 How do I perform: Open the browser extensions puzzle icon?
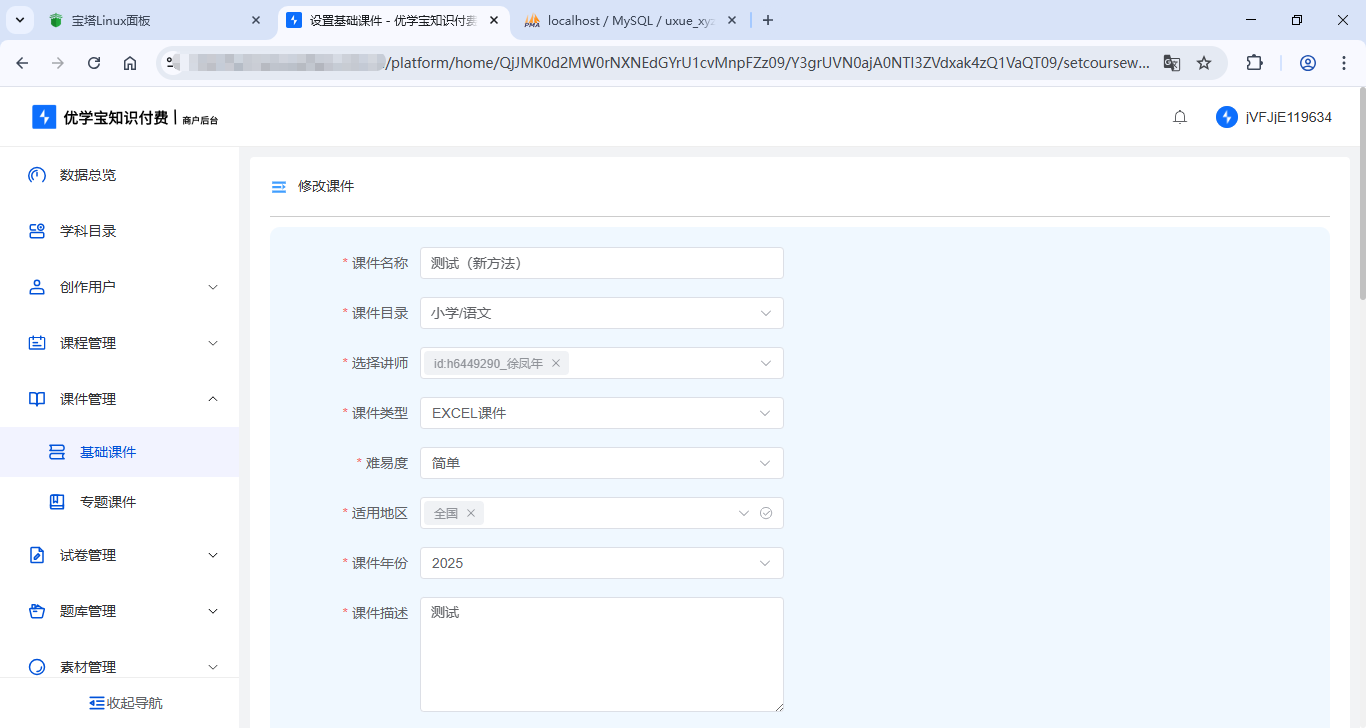(1254, 63)
